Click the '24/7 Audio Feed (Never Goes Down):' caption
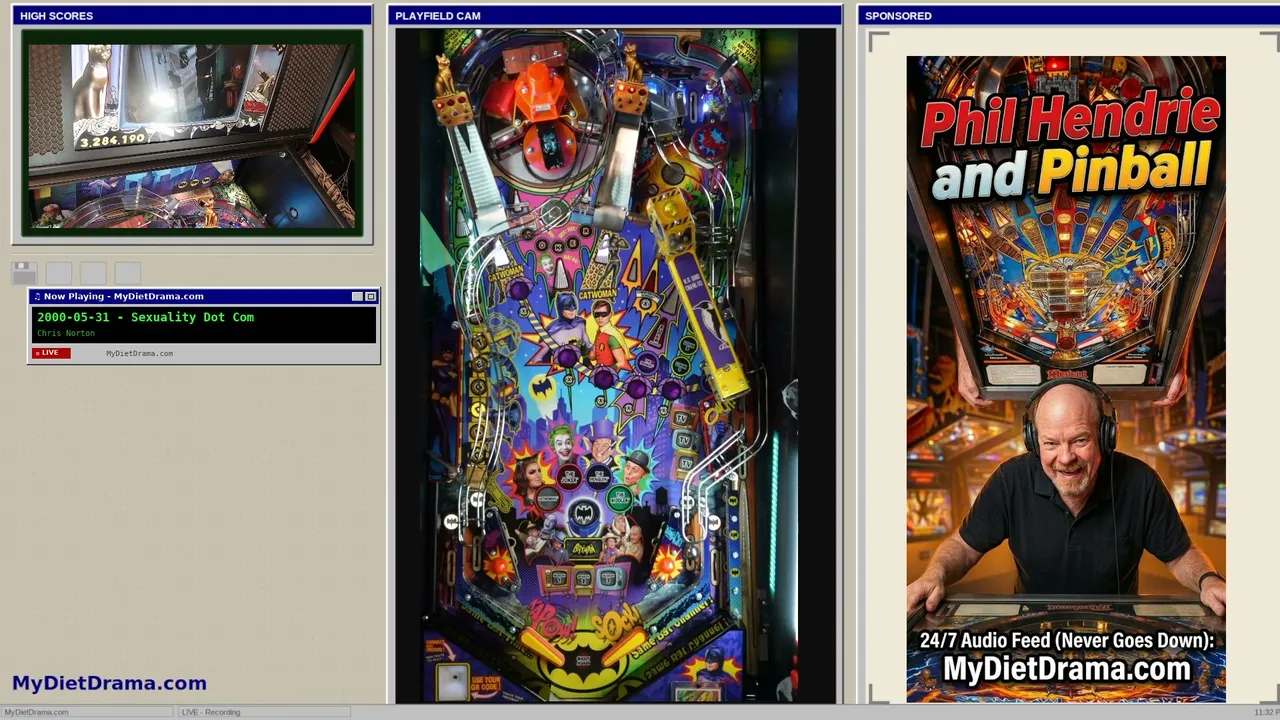This screenshot has height=720, width=1280. pyautogui.click(x=1067, y=641)
